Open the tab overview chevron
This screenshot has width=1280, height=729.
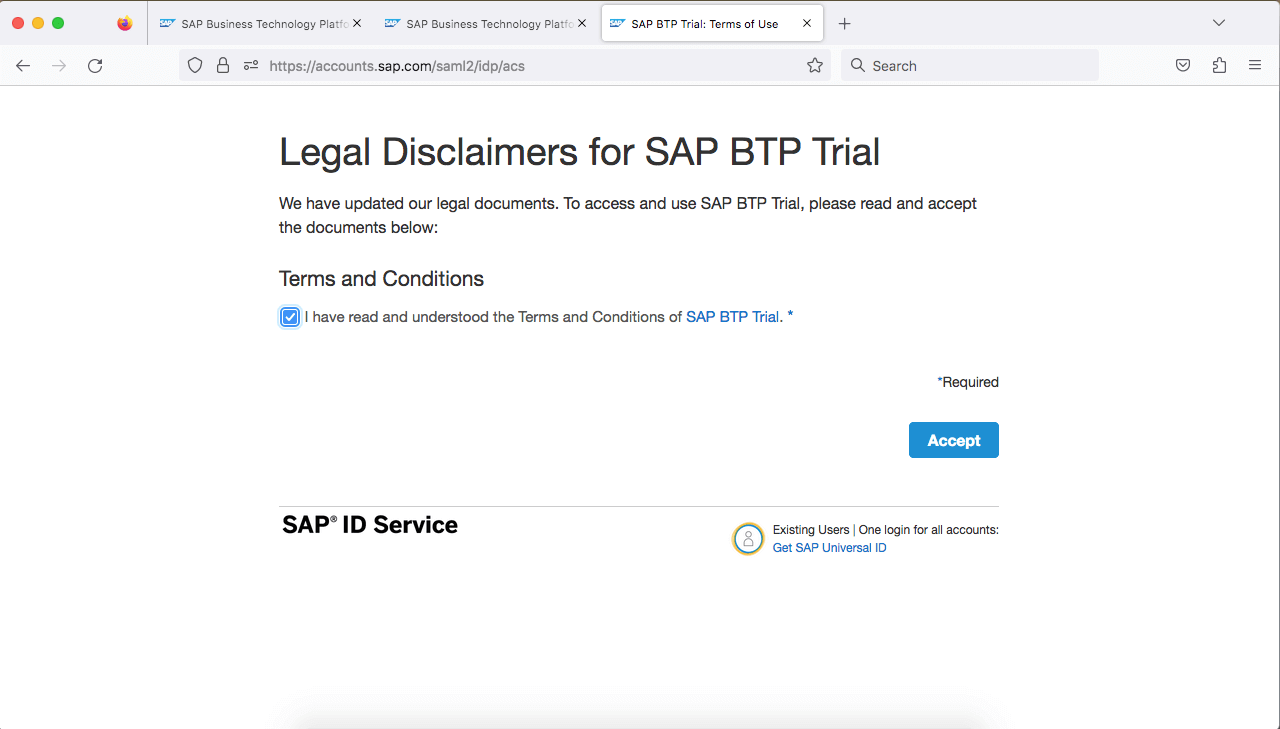coord(1218,22)
